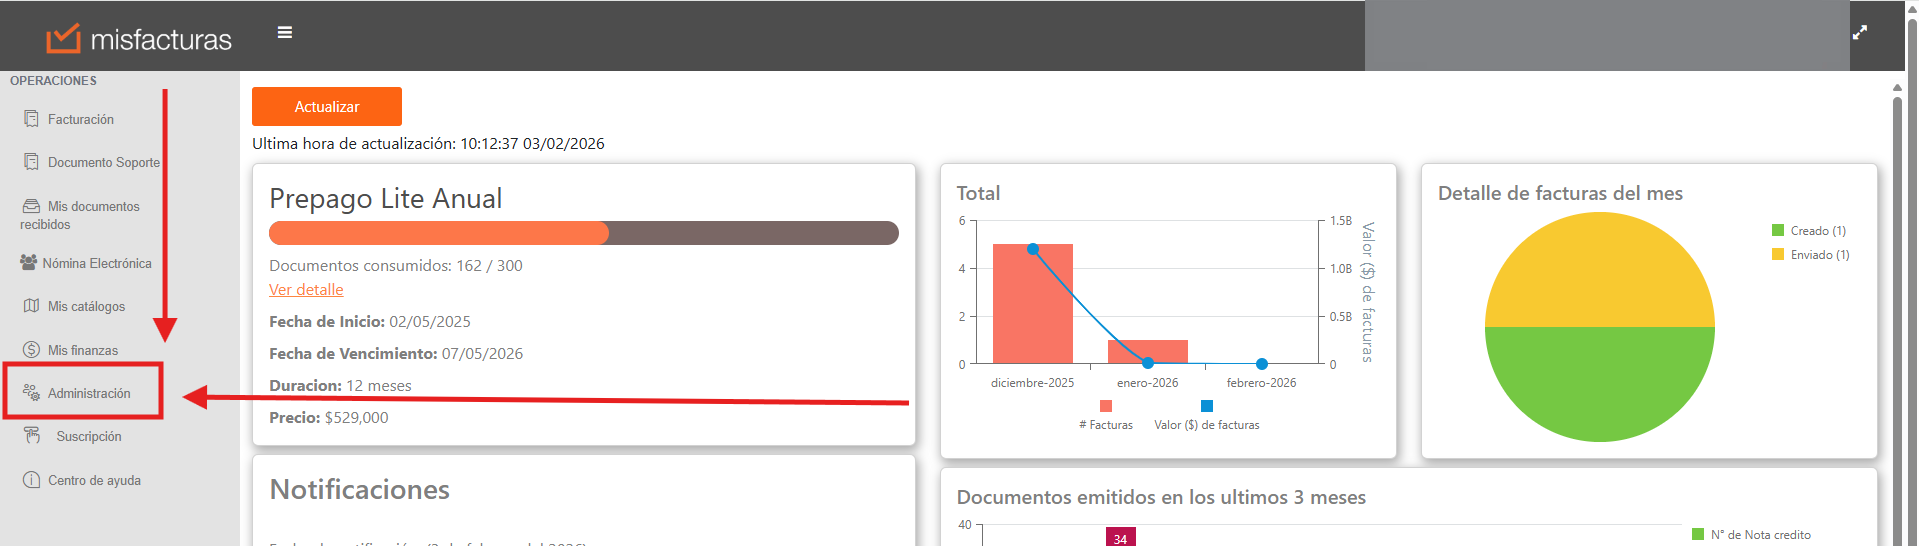Open the Ver detalle link
1919x546 pixels.
click(306, 290)
